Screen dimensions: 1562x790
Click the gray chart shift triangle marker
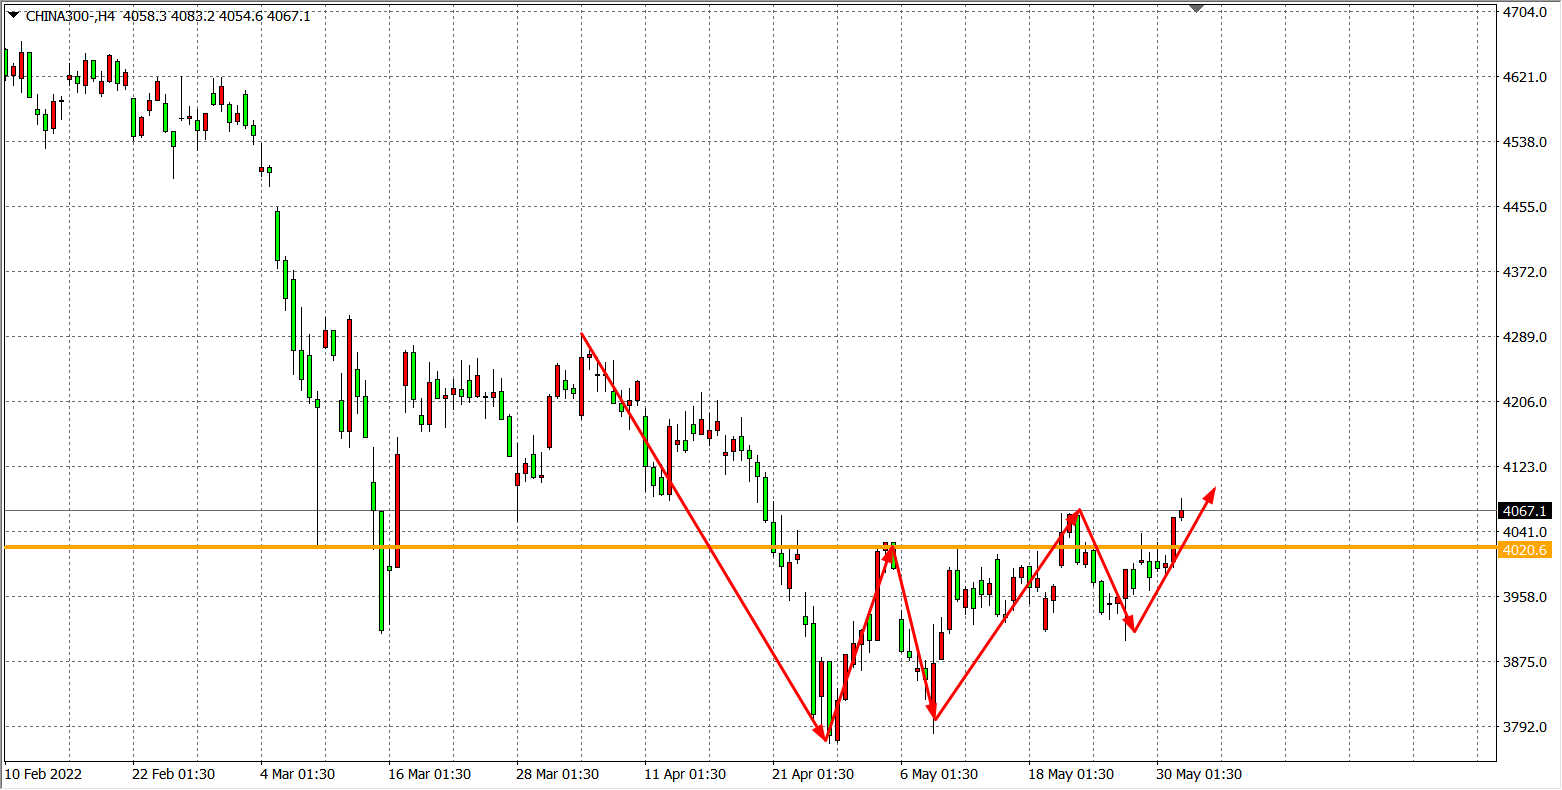[x=1196, y=8]
